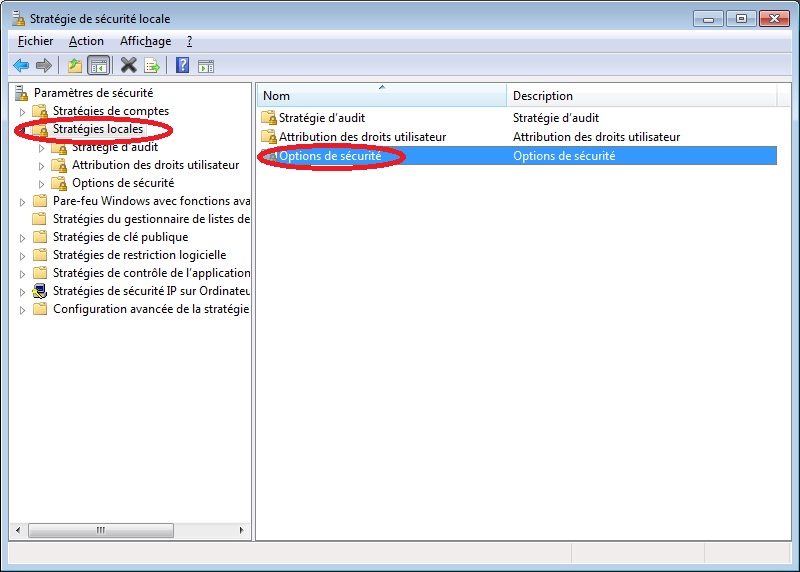The width and height of the screenshot is (800, 572).
Task: Select Paramètres de sécurité tree label
Action: (x=93, y=93)
